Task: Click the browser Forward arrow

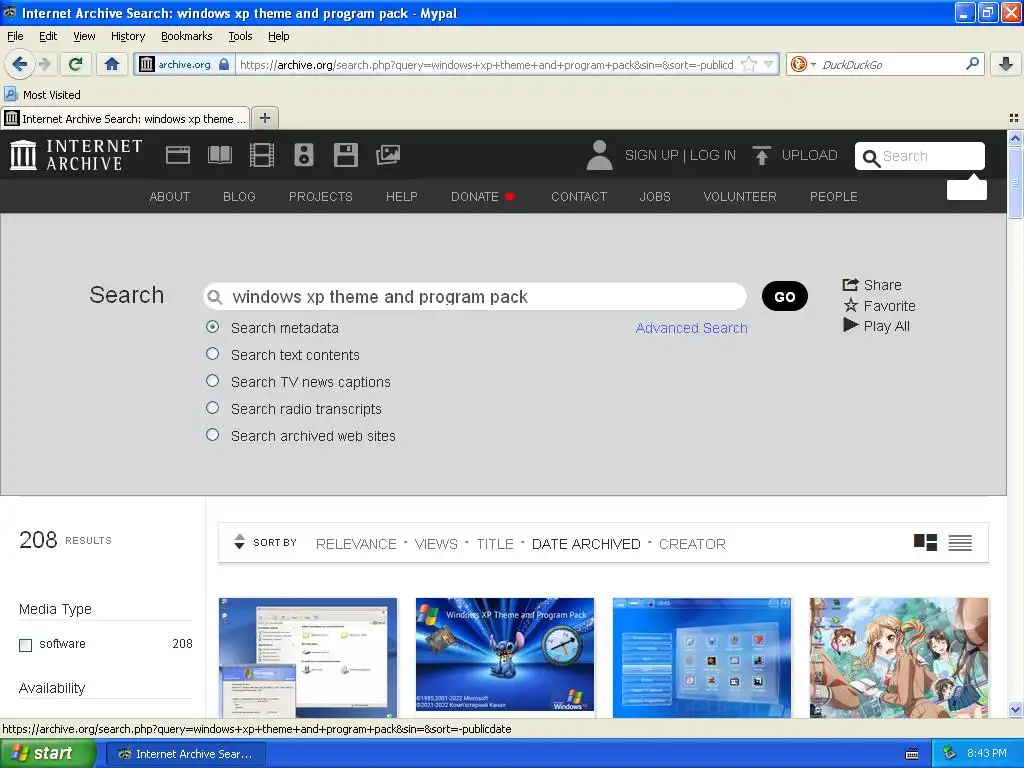Action: [x=44, y=64]
